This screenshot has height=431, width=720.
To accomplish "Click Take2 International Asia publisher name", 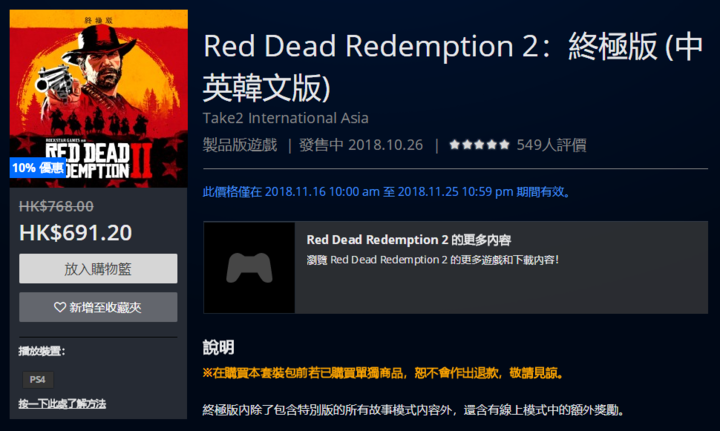I will (286, 118).
